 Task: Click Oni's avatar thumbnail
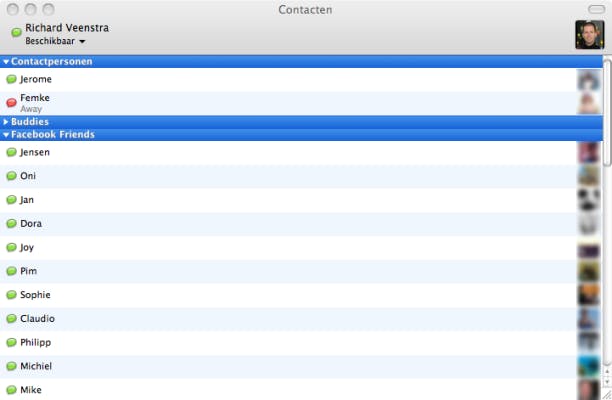click(589, 176)
